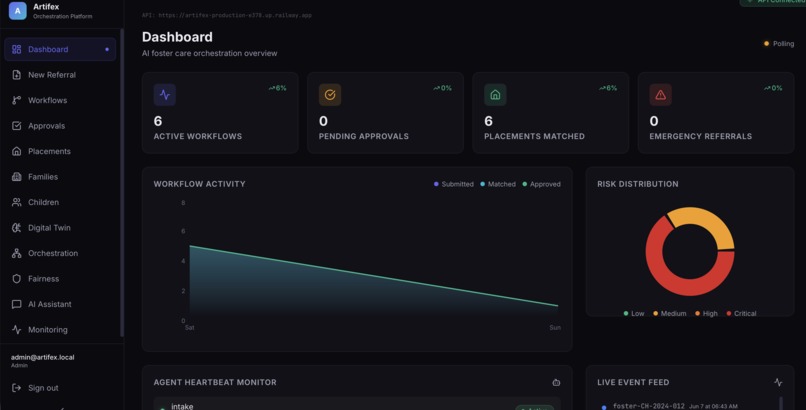Toggle the Critical risk legend entry
Viewport: 806px width, 410px height.
741,313
